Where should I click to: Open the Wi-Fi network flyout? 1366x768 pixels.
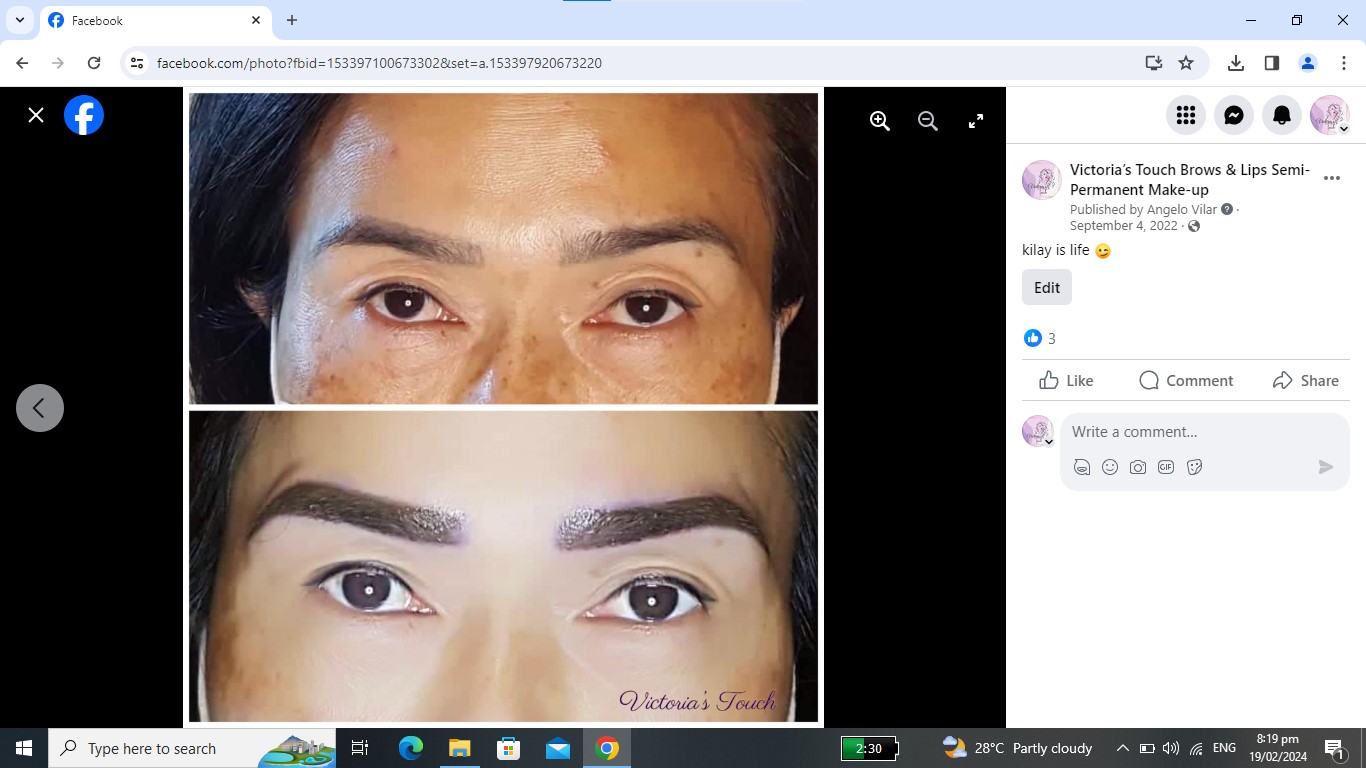click(x=1196, y=748)
